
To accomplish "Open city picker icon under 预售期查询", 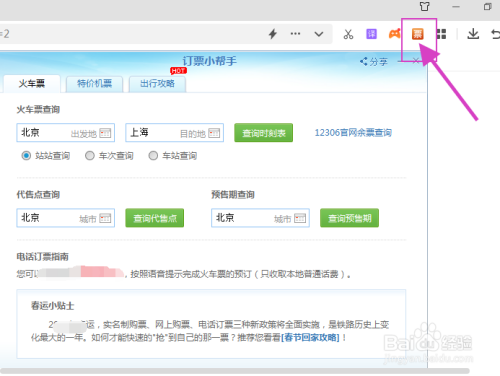I will (300, 218).
